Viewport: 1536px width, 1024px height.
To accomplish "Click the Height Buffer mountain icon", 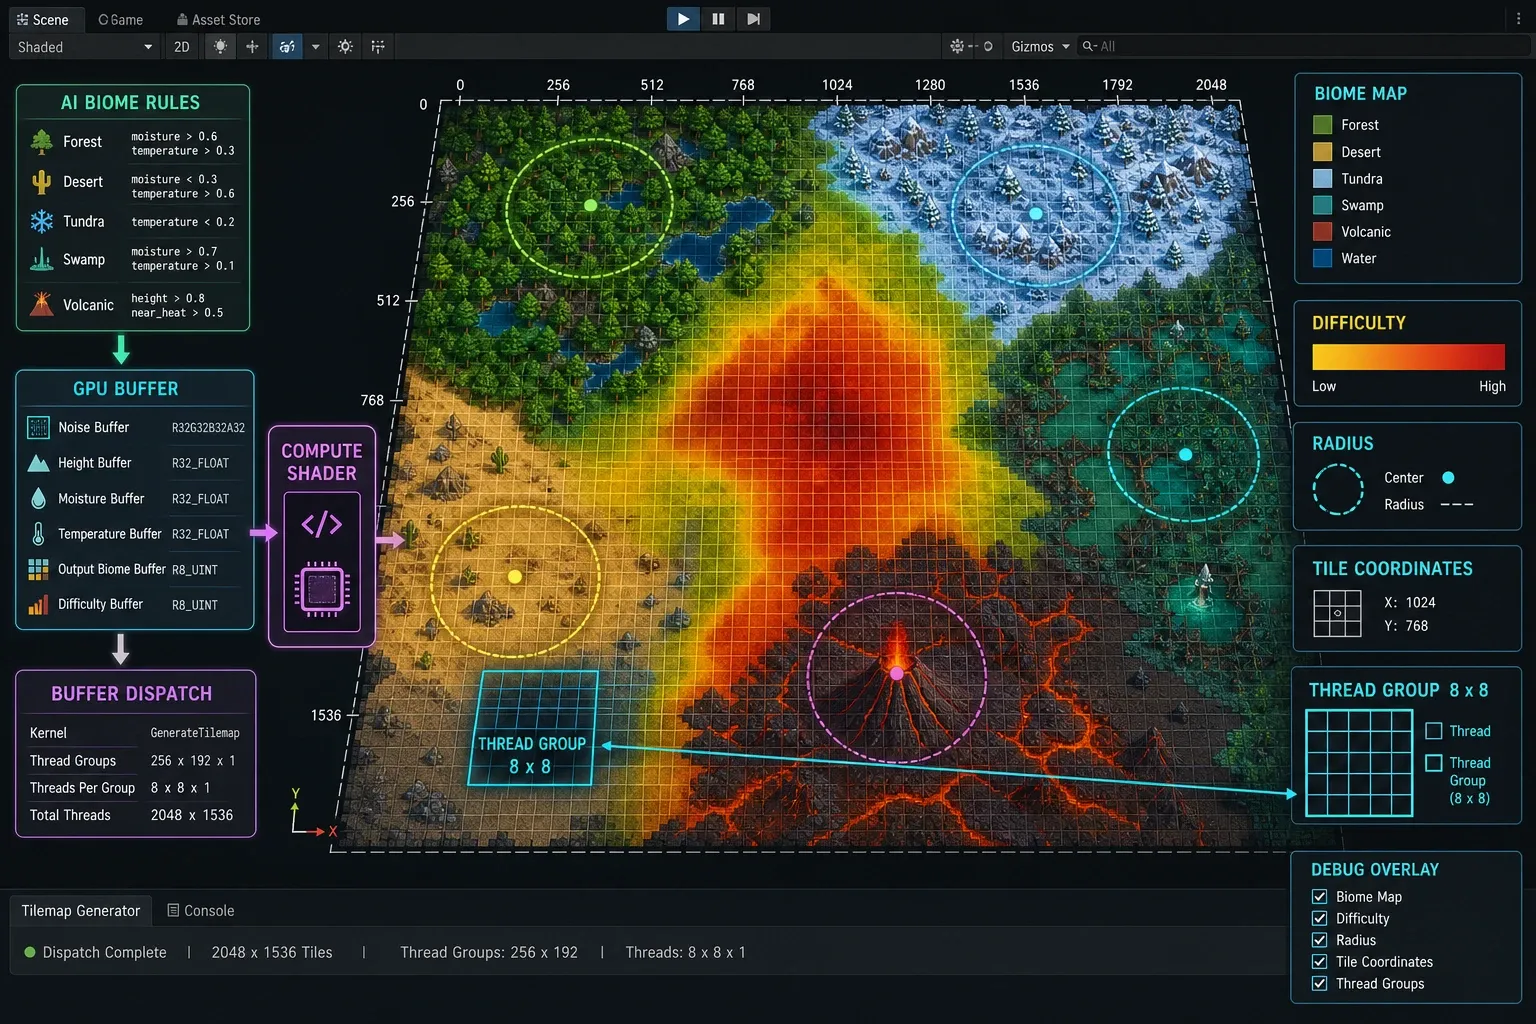I will pyautogui.click(x=38, y=463).
